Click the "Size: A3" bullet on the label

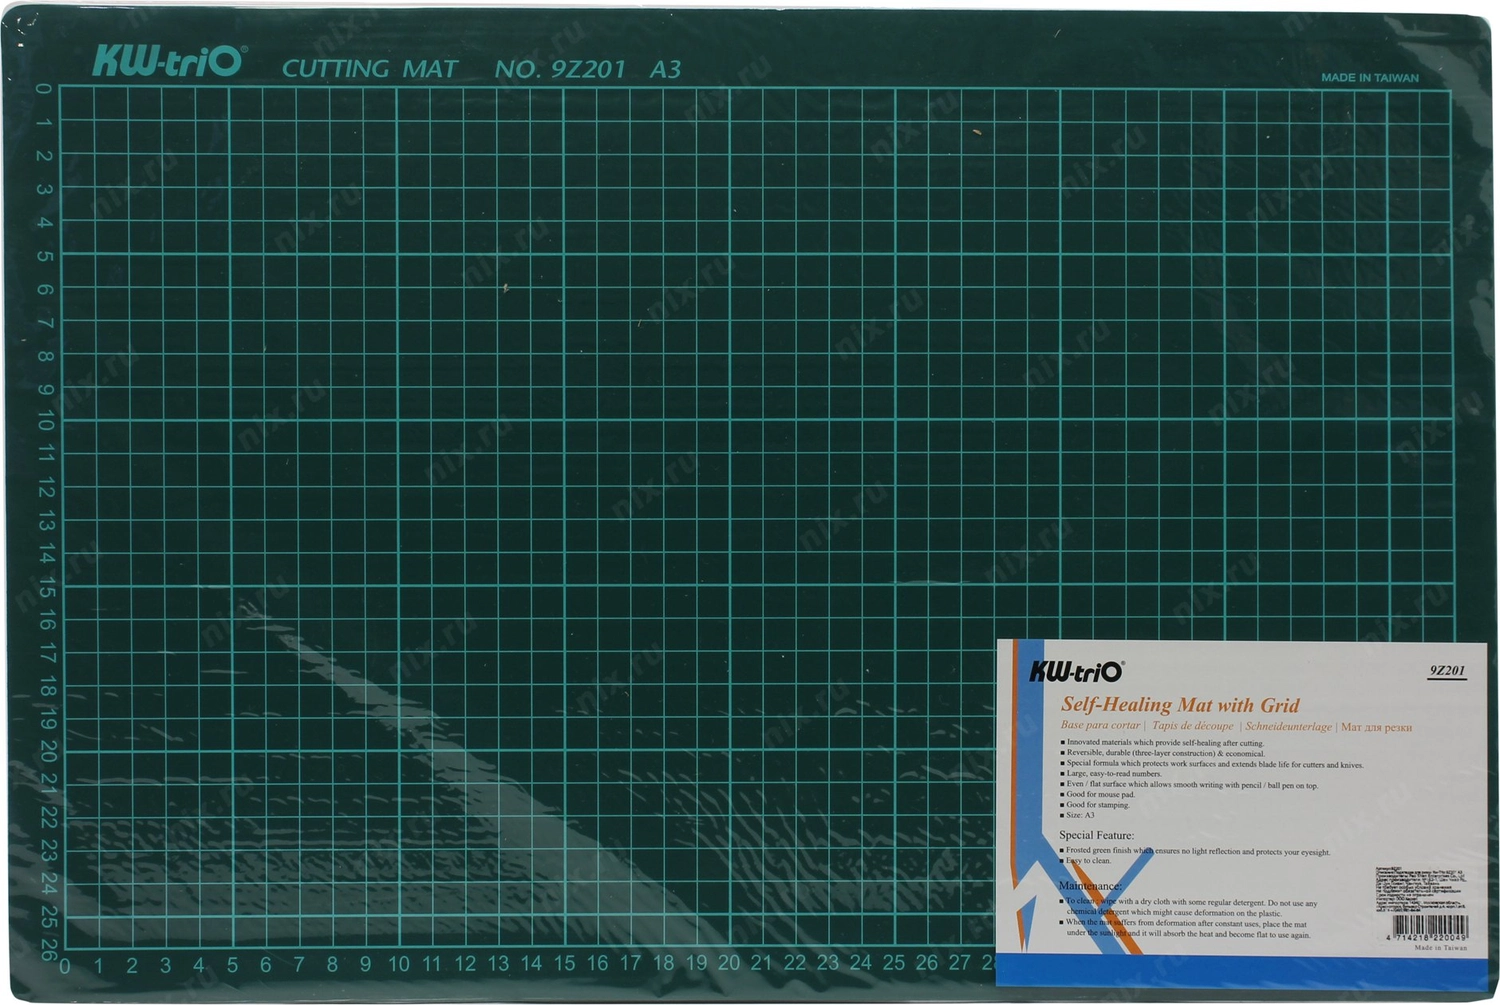(x=1080, y=815)
